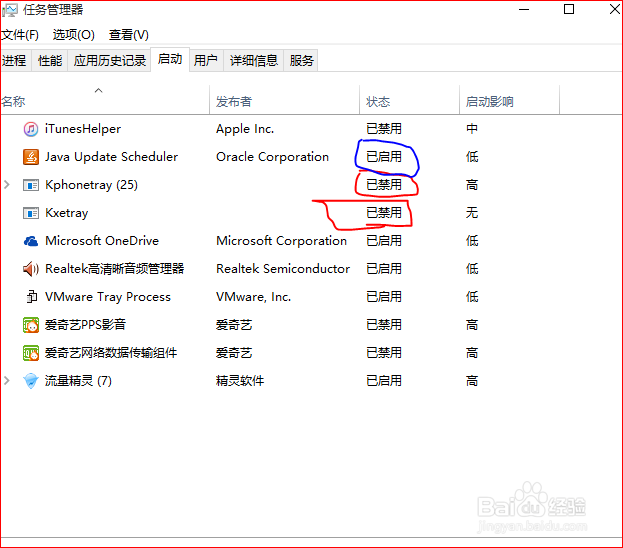
Task: Open the 文件(F) menu
Action: click(x=19, y=35)
